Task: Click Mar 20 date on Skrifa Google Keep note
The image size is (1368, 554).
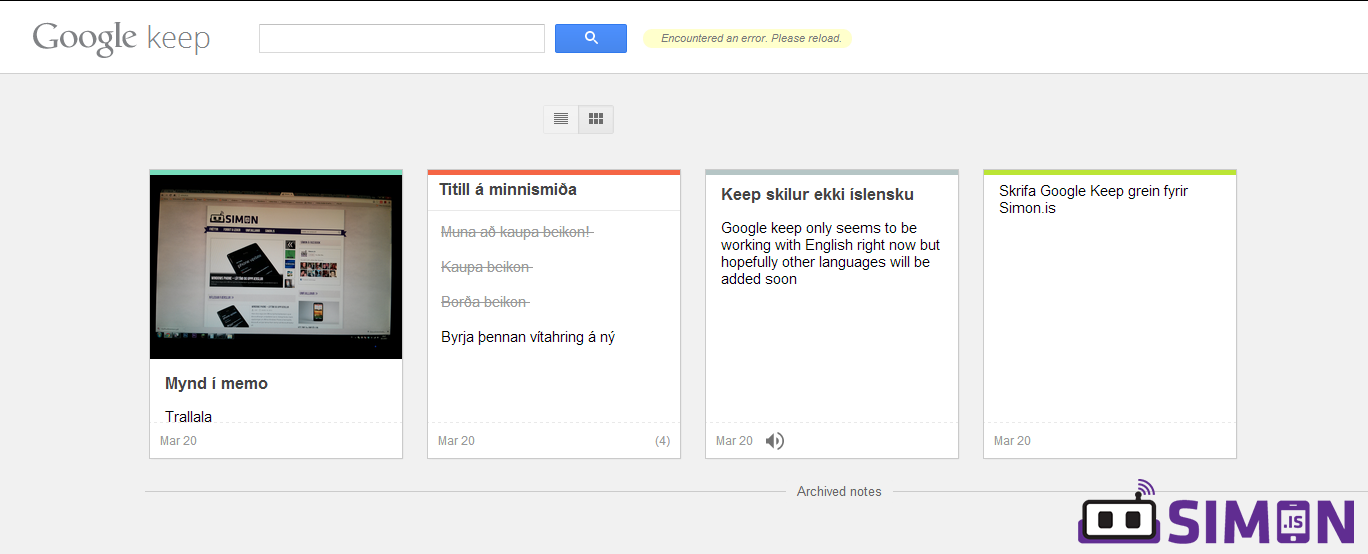Action: tap(1012, 441)
